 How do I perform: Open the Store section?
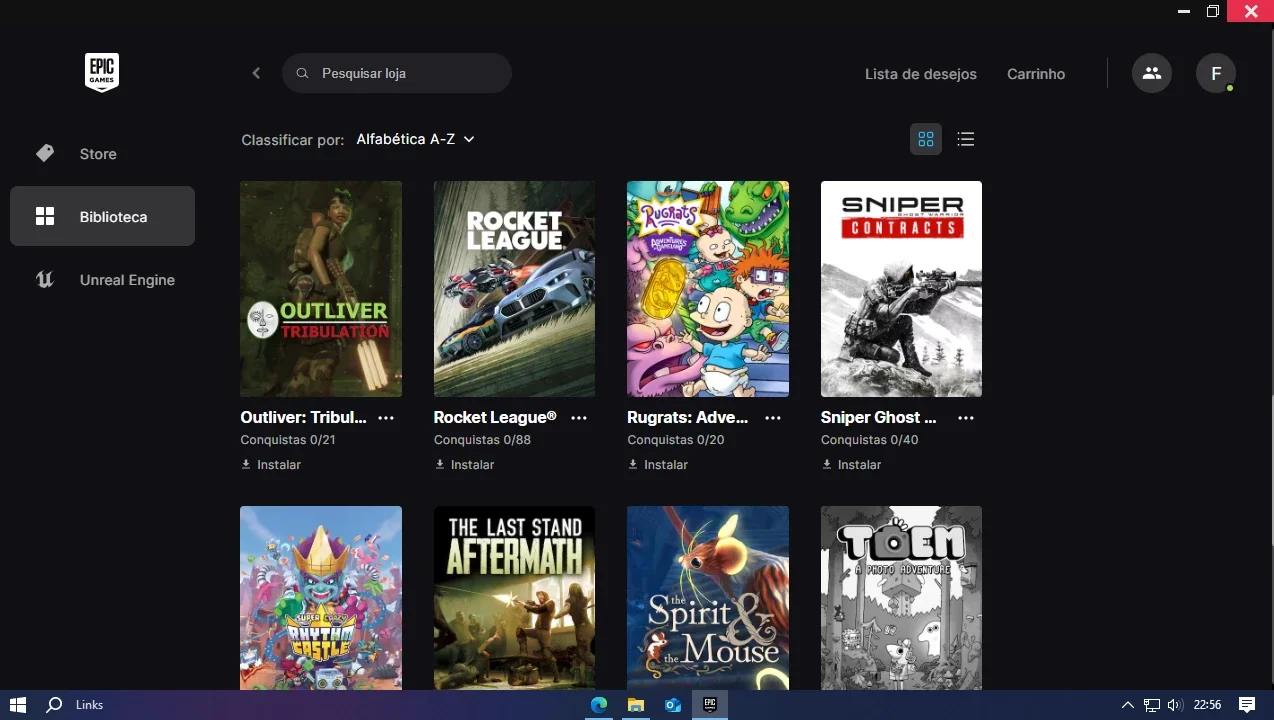click(102, 154)
